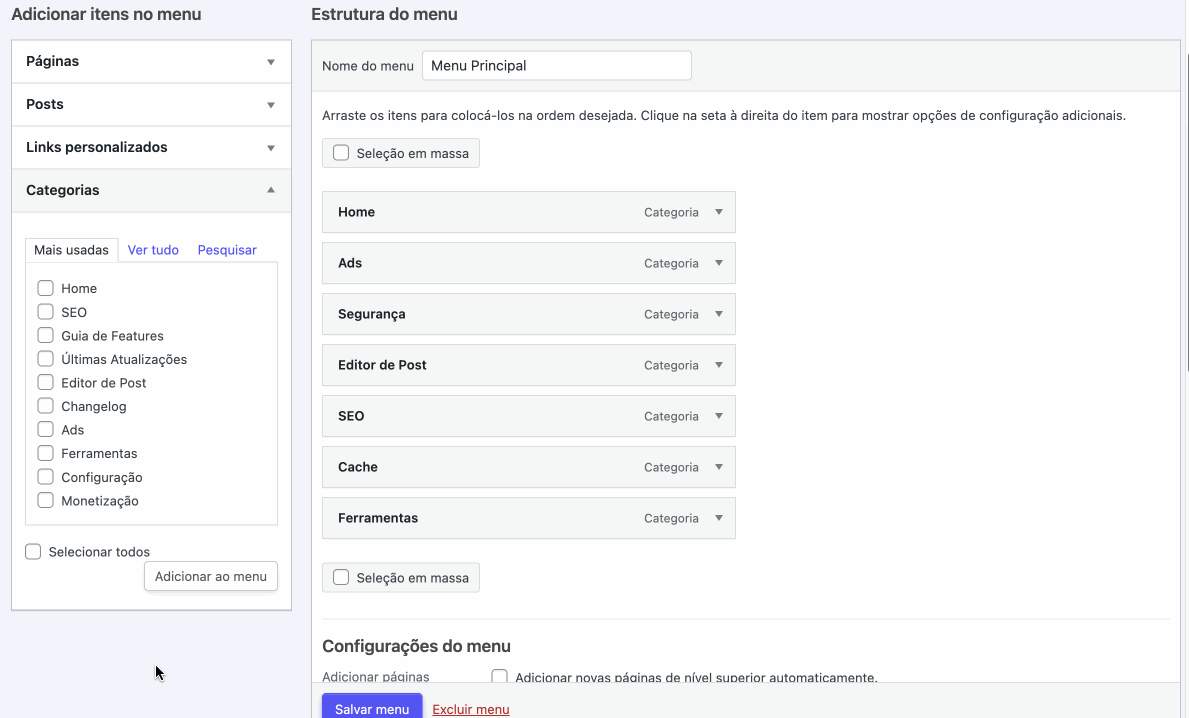The height and width of the screenshot is (718, 1189).
Task: Expand the Editor de Post menu item
Action: click(719, 365)
